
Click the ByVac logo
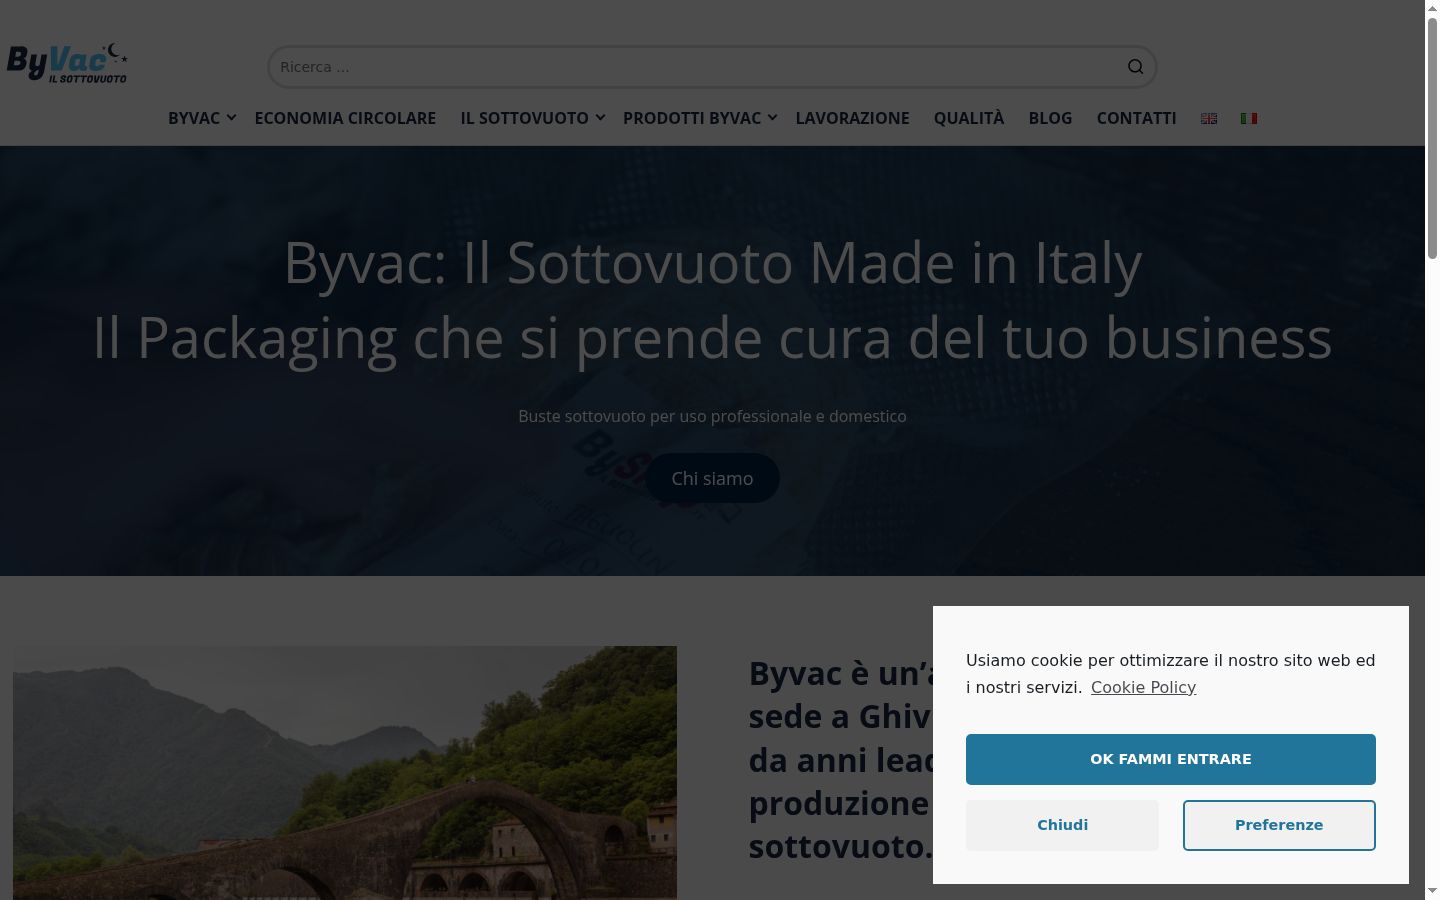(67, 63)
